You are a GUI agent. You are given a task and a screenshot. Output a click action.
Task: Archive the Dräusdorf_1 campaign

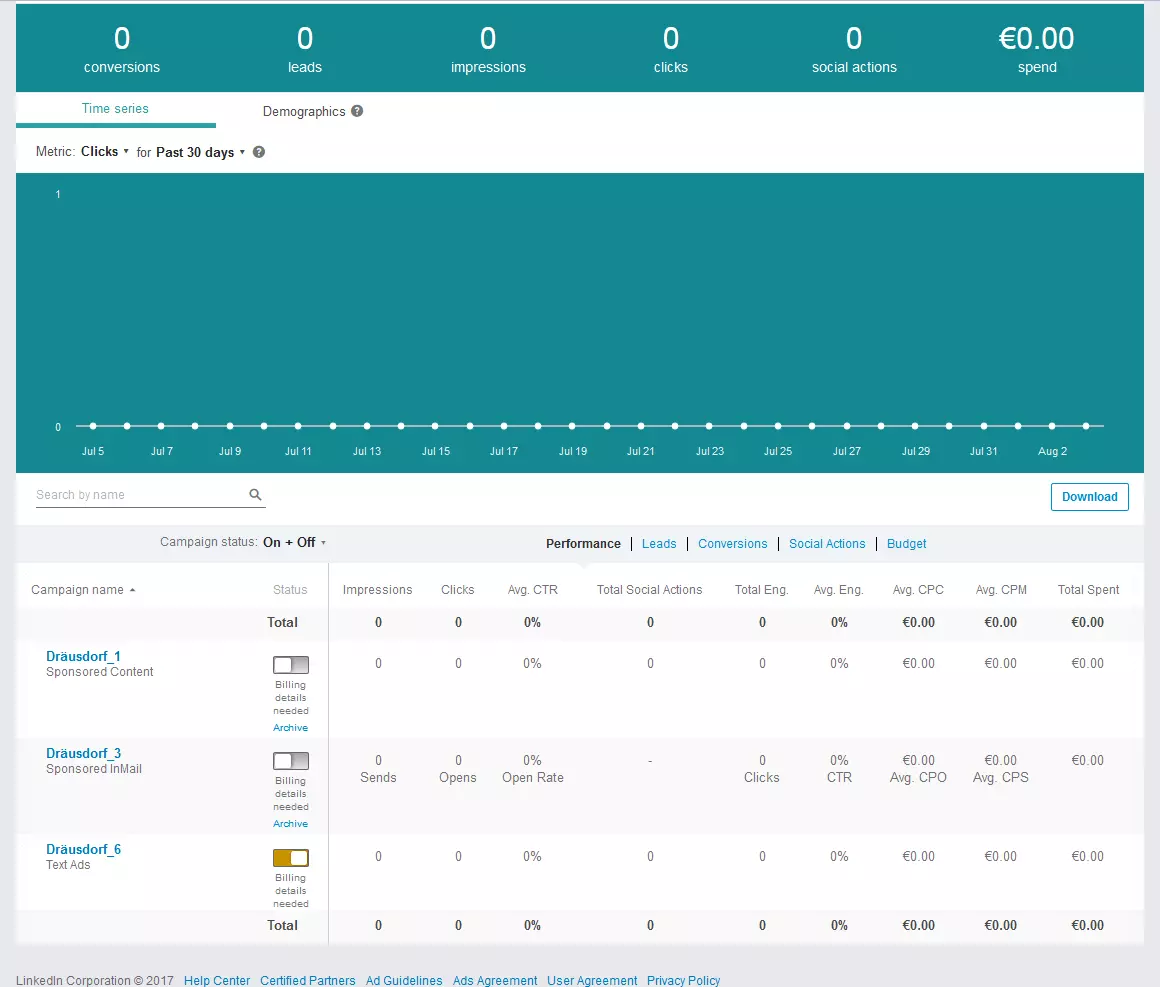pos(291,727)
